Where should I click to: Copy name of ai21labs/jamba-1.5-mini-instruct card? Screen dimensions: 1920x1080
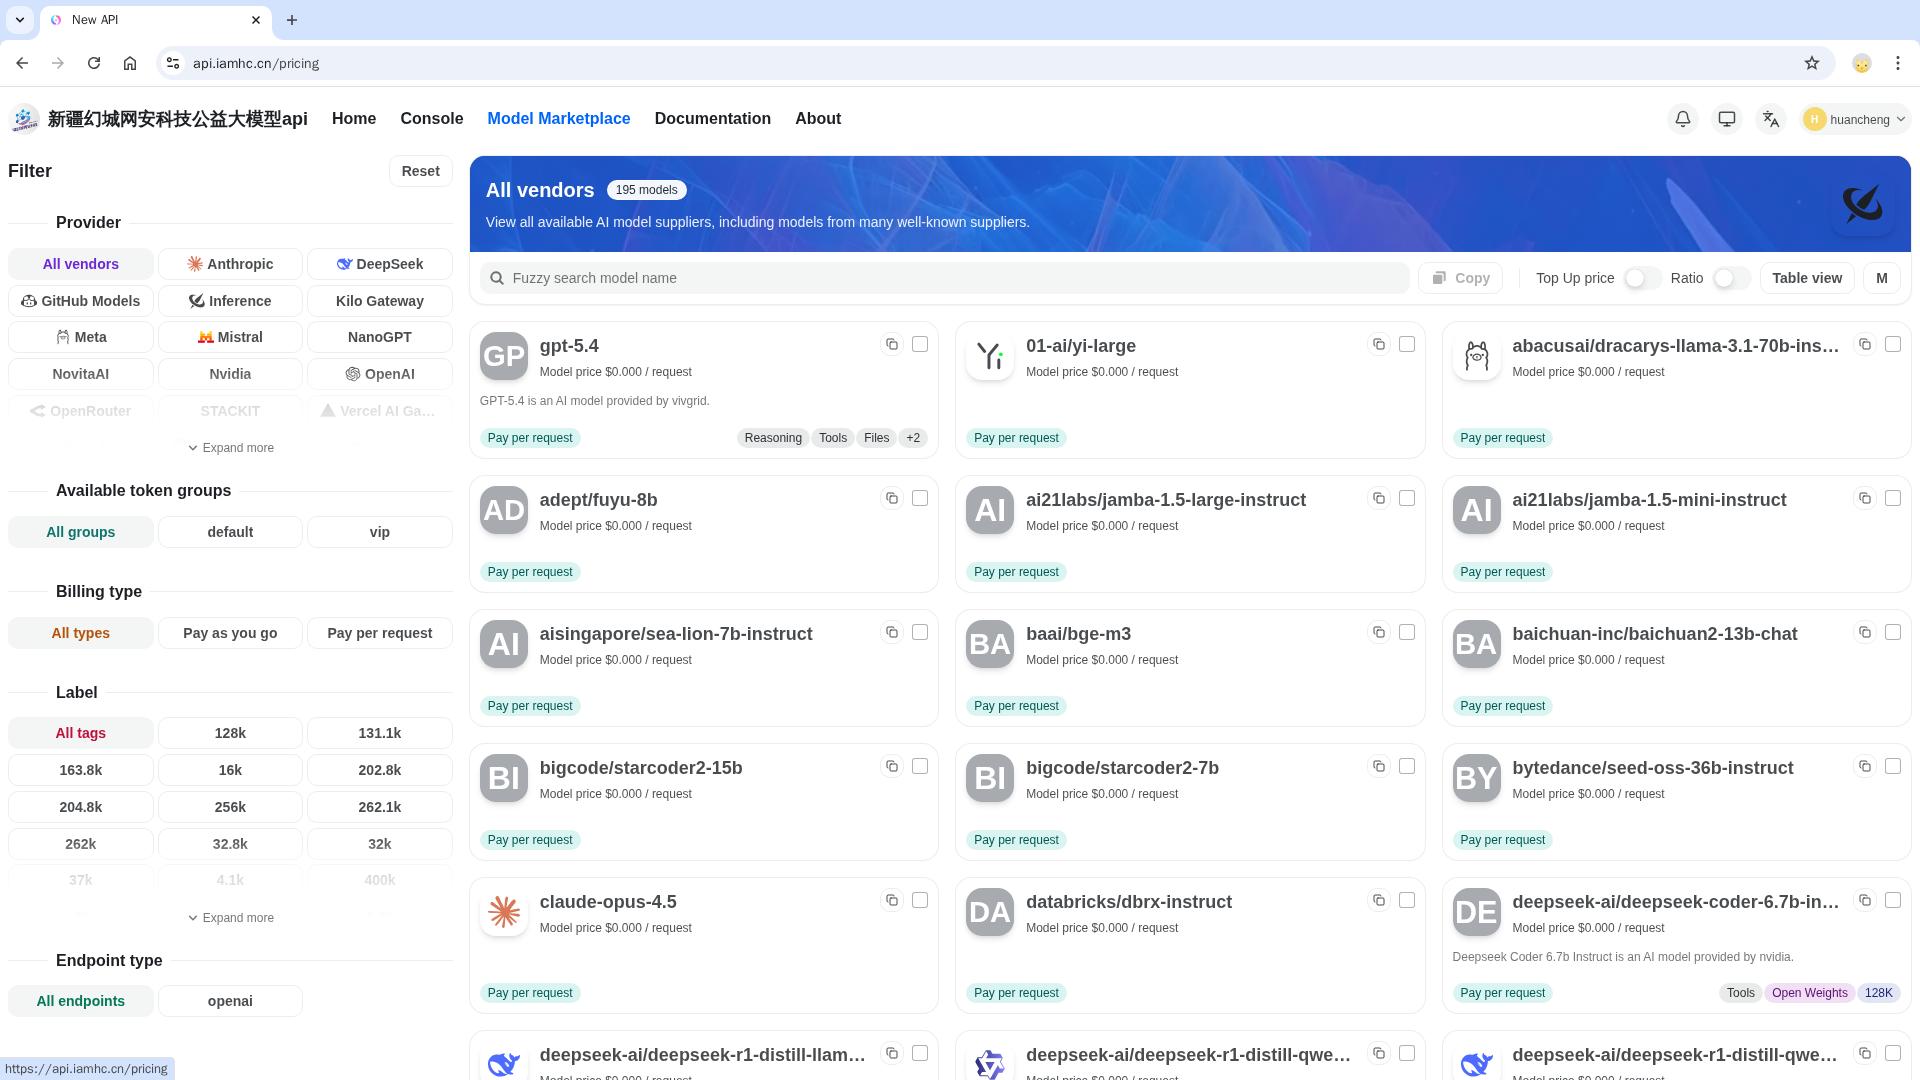[x=1865, y=498]
